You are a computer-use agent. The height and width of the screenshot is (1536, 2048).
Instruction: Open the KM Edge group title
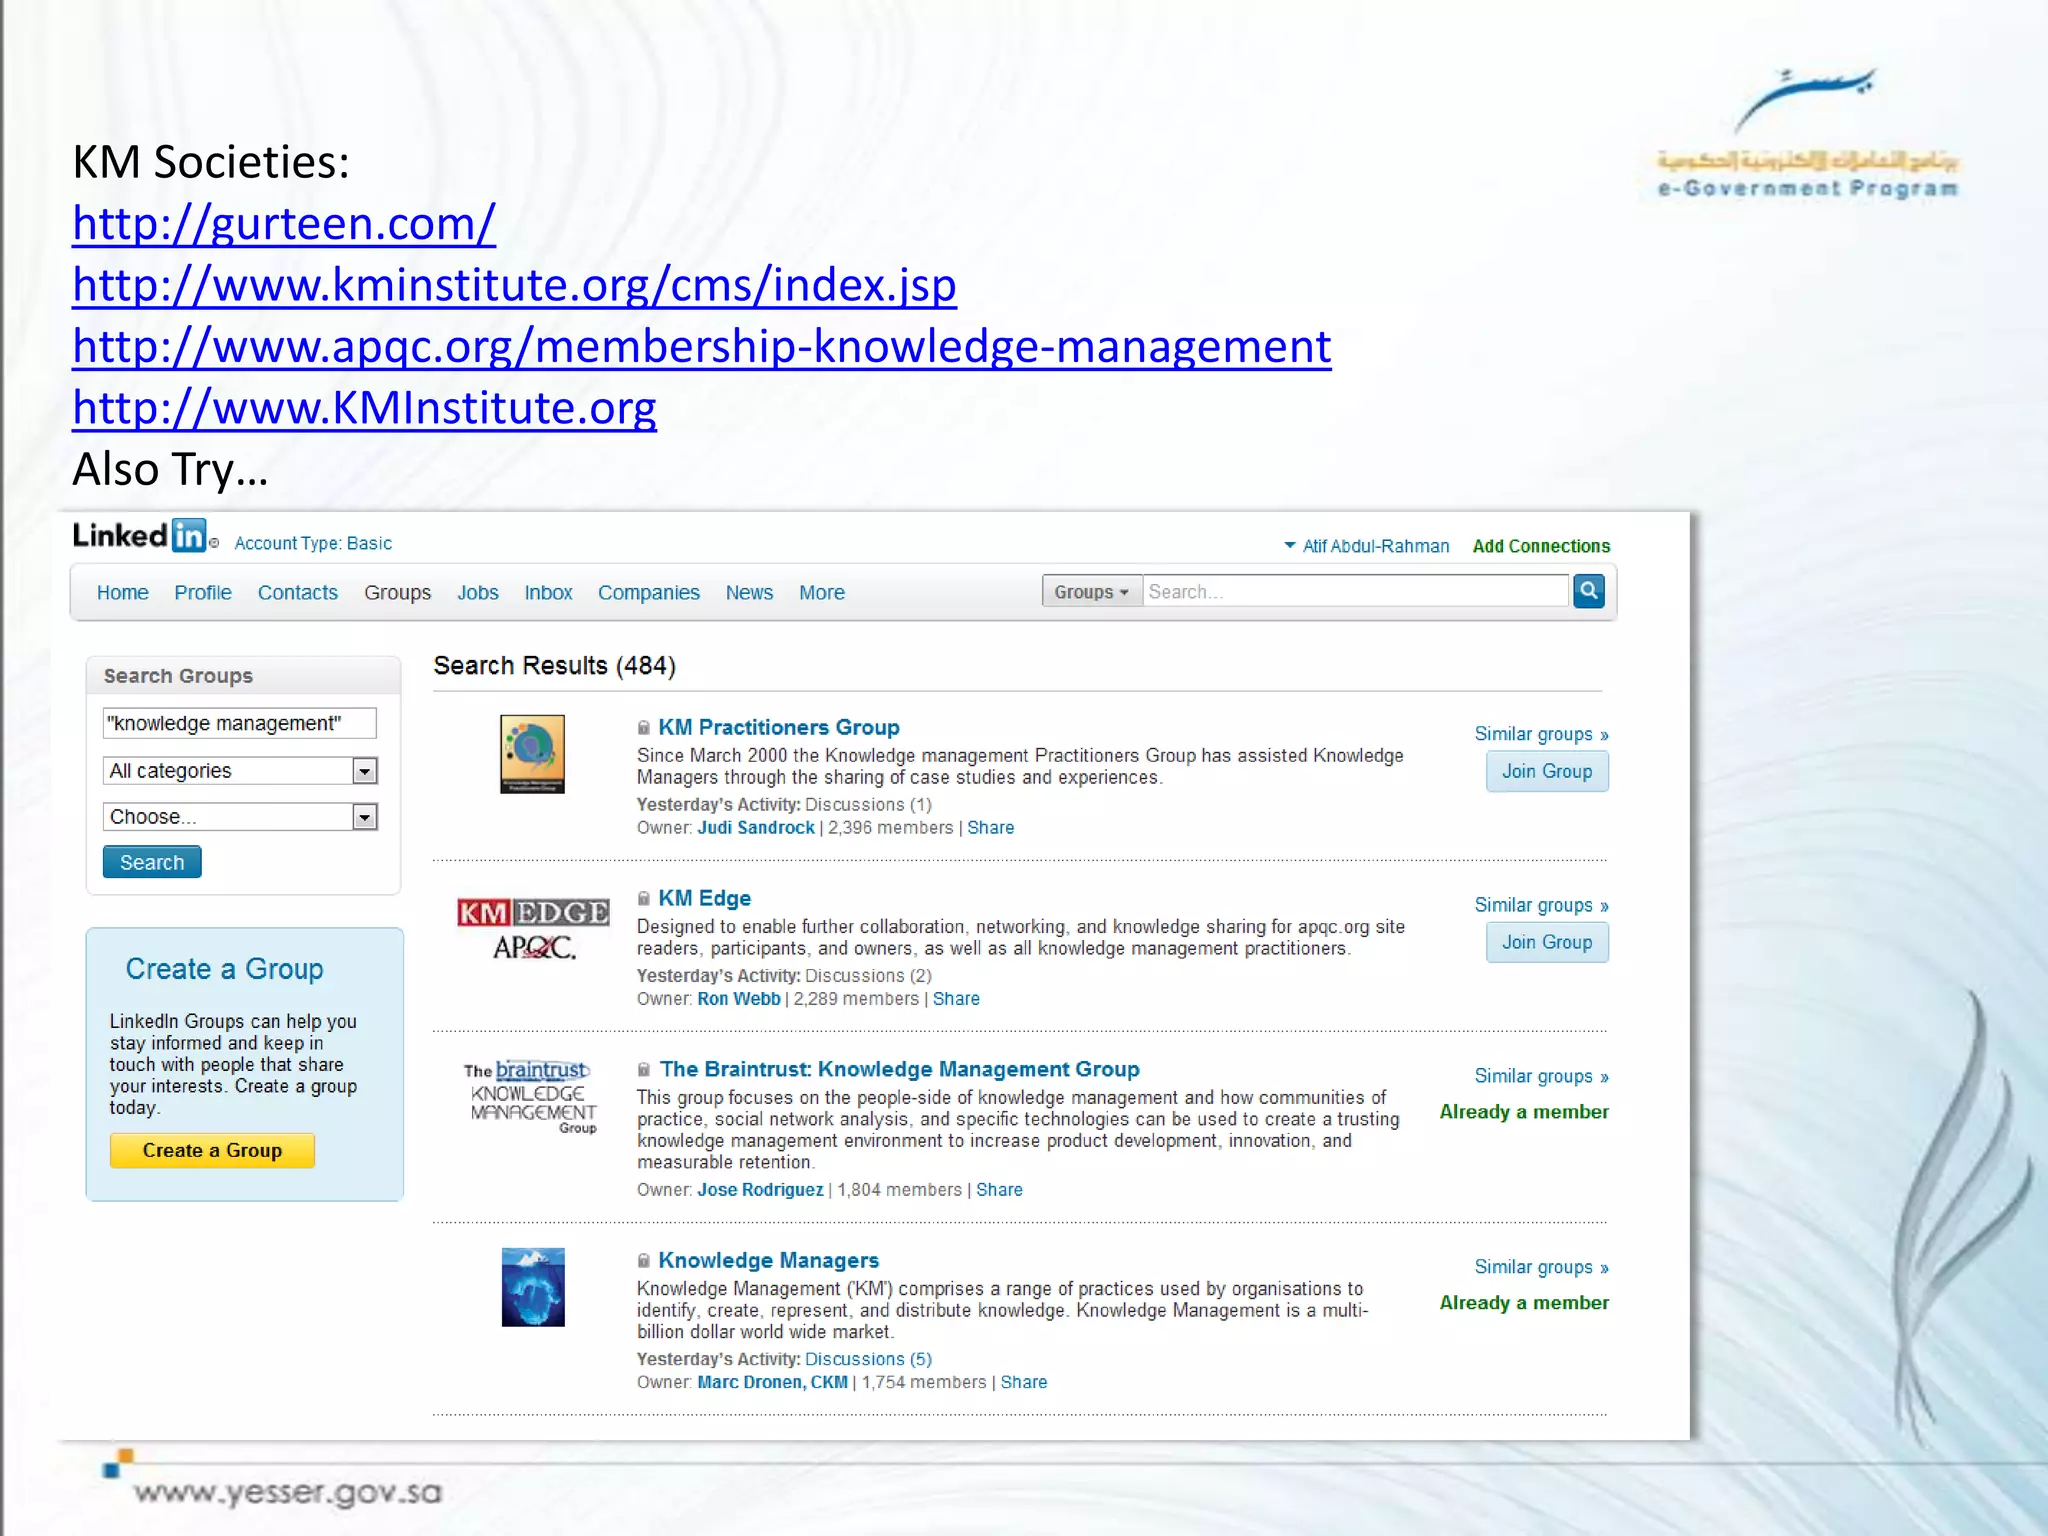coord(704,899)
